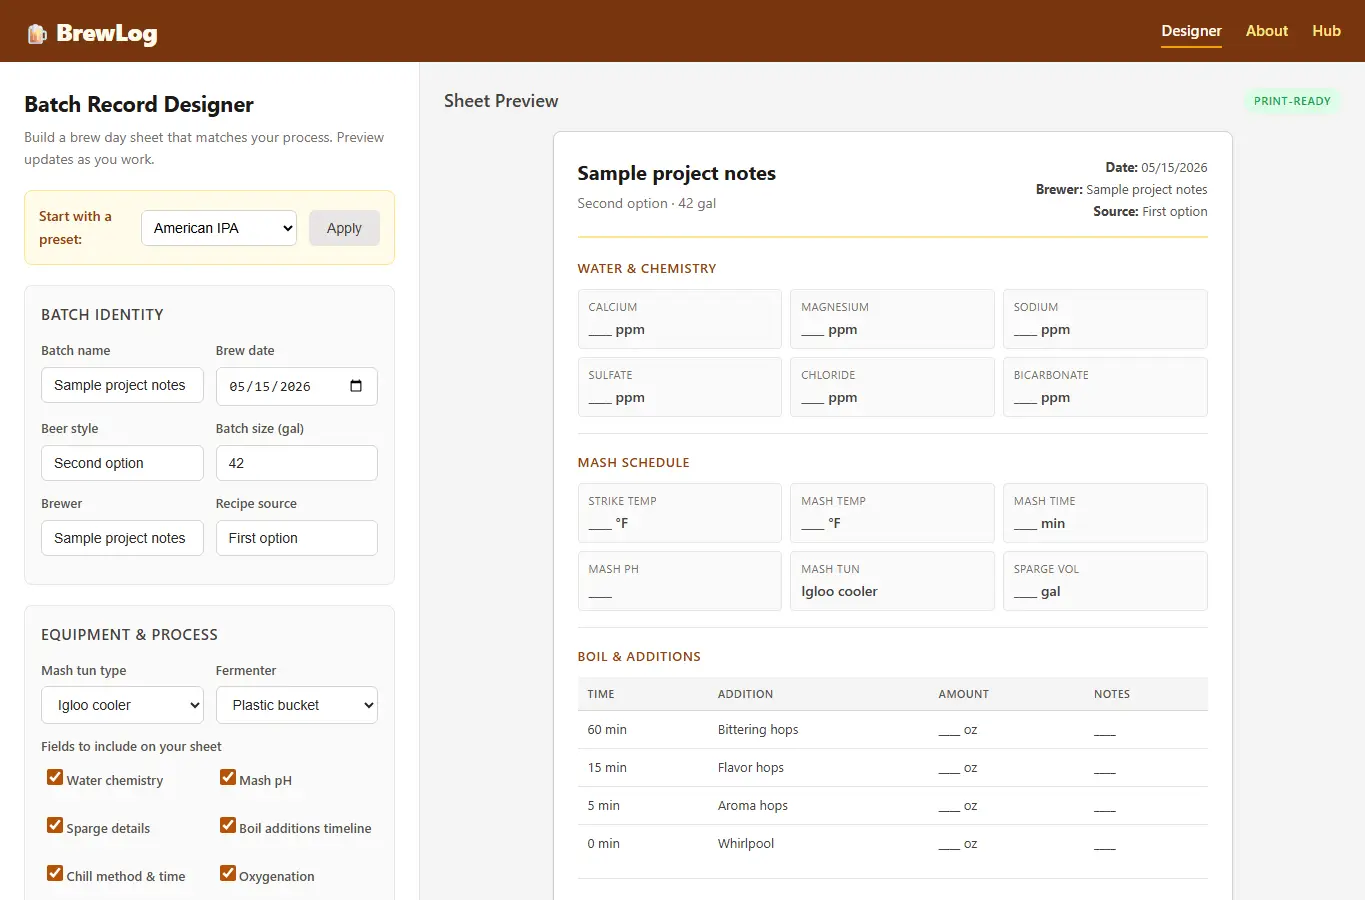This screenshot has width=1365, height=900.
Task: Select the Strike Temp card
Action: 680,513
